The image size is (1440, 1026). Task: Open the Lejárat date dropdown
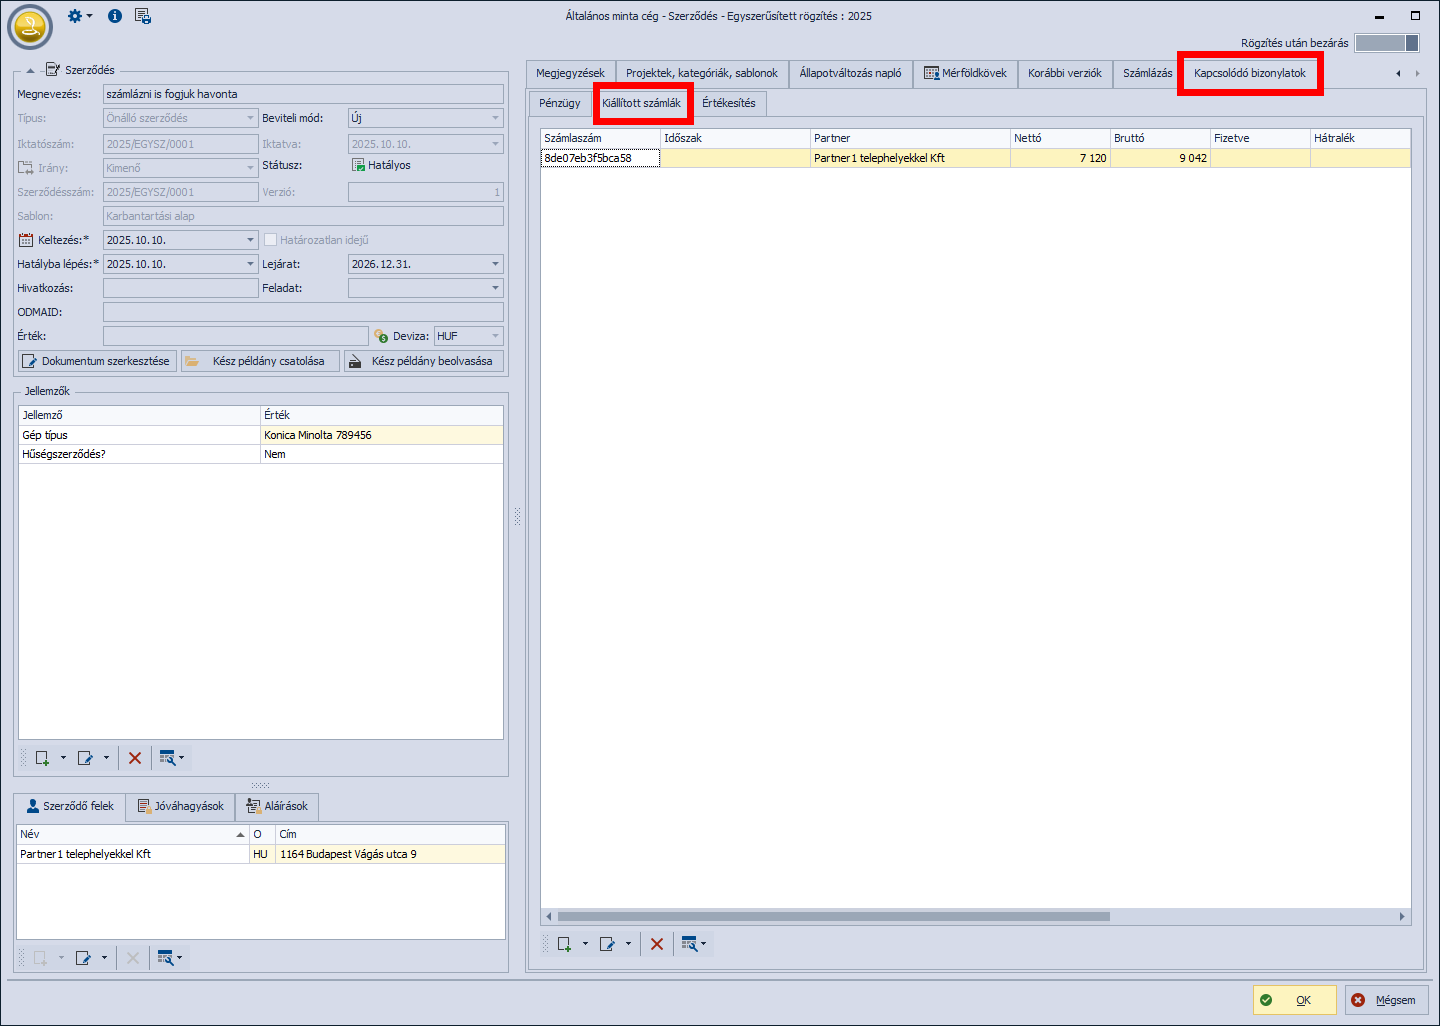click(495, 264)
